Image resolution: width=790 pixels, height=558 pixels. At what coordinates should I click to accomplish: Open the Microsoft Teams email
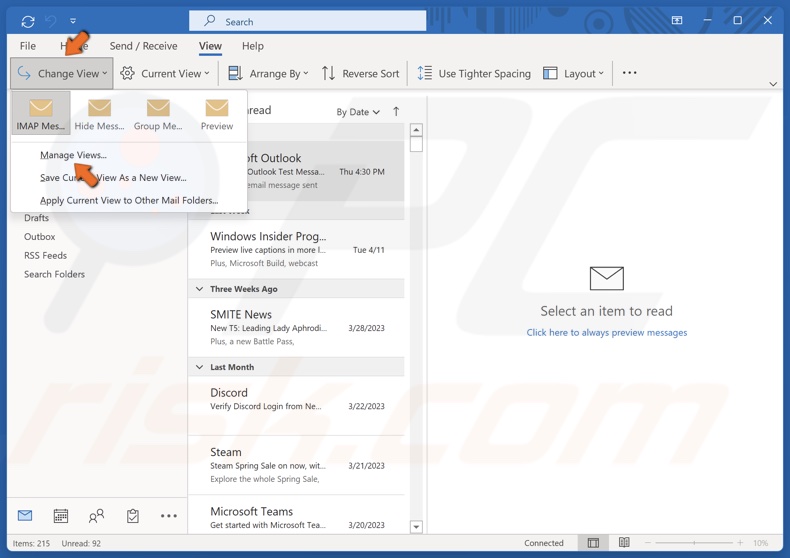(296, 515)
